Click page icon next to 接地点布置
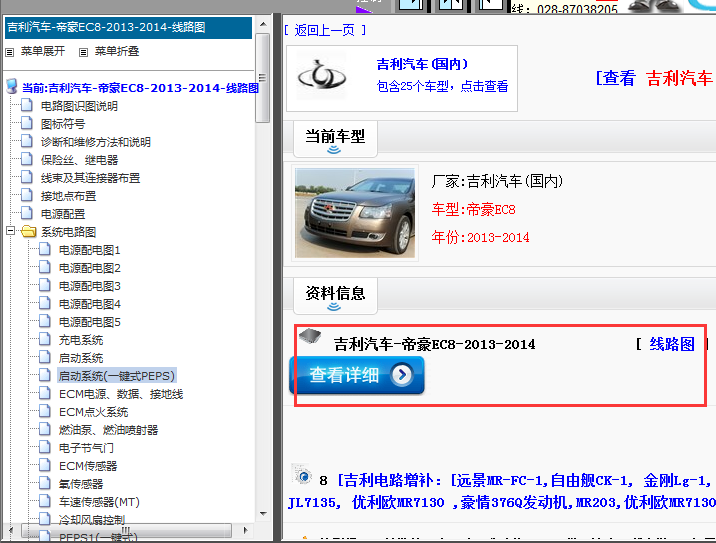This screenshot has width=716, height=543. pyautogui.click(x=27, y=195)
